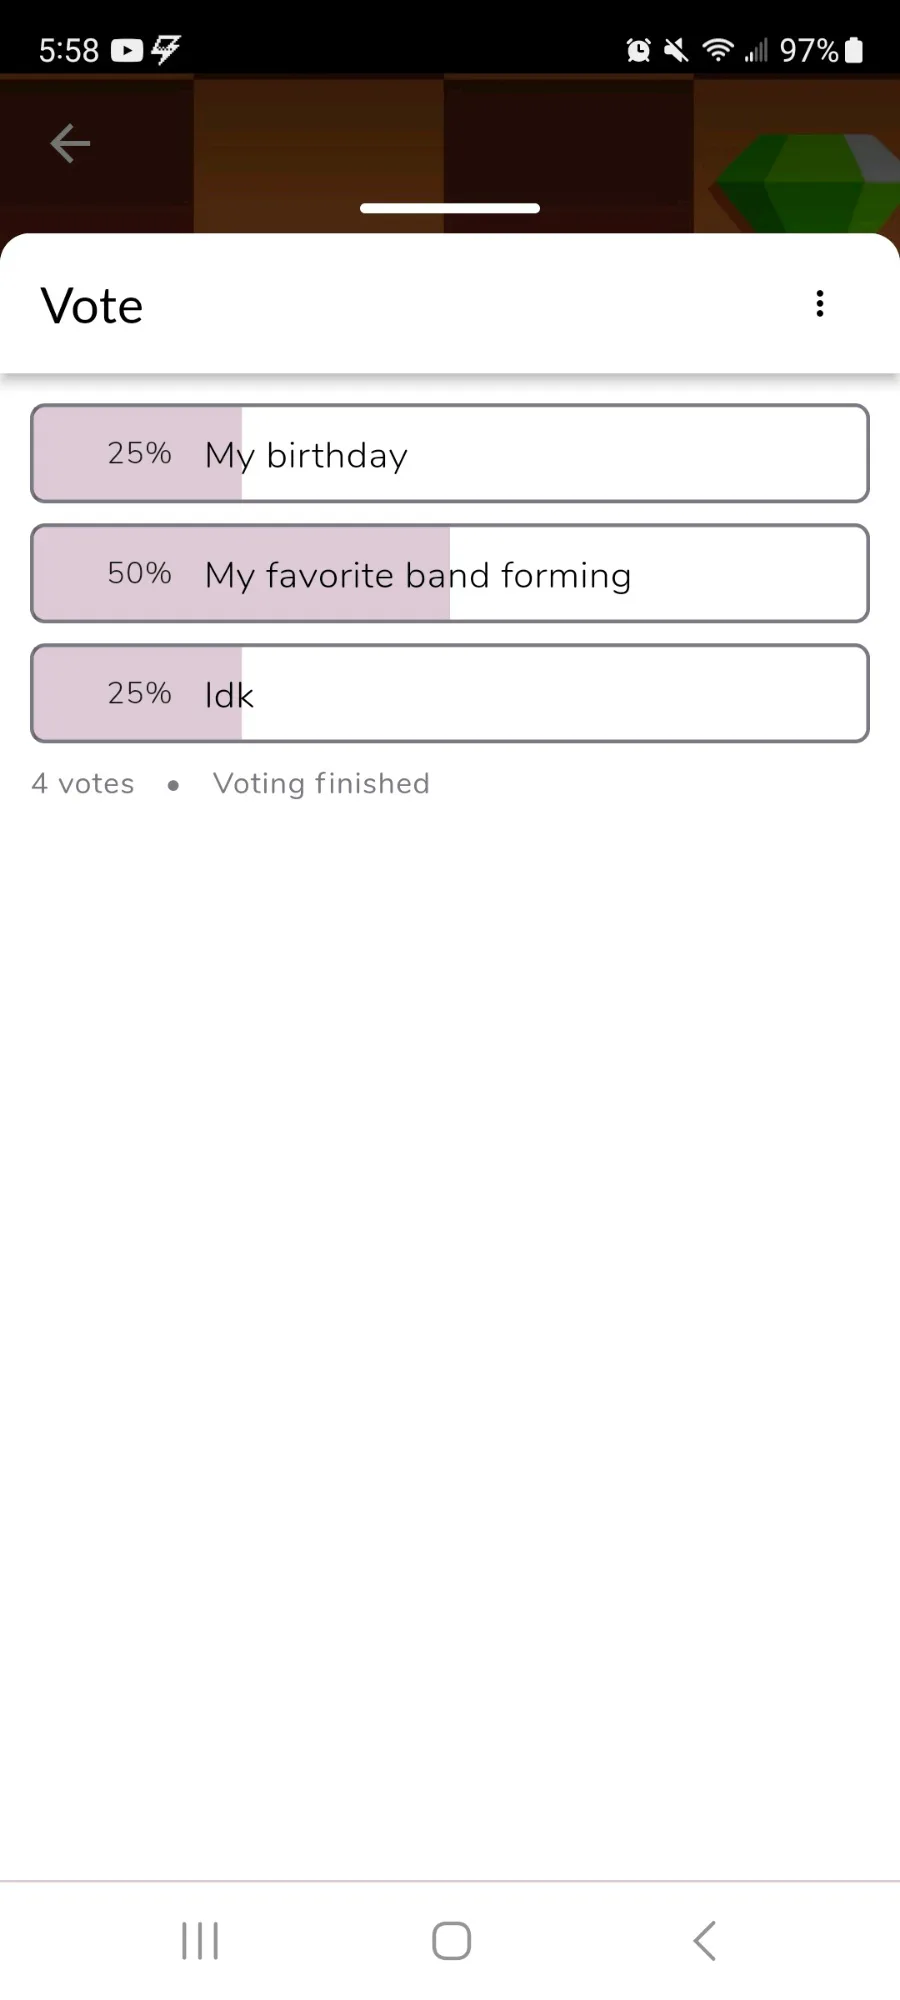The image size is (900, 2000).
Task: Tap the Android navigation back chevron
Action: (704, 1941)
